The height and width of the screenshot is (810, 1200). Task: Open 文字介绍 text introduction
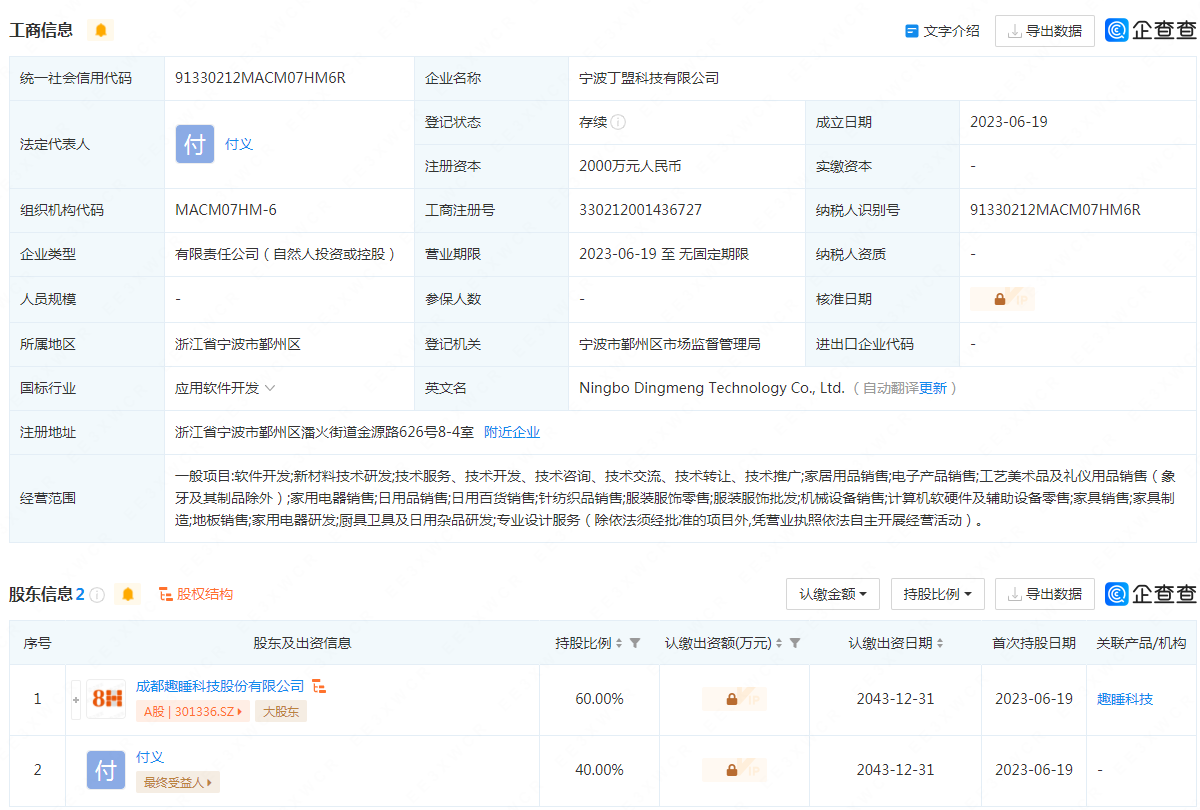[x=942, y=31]
